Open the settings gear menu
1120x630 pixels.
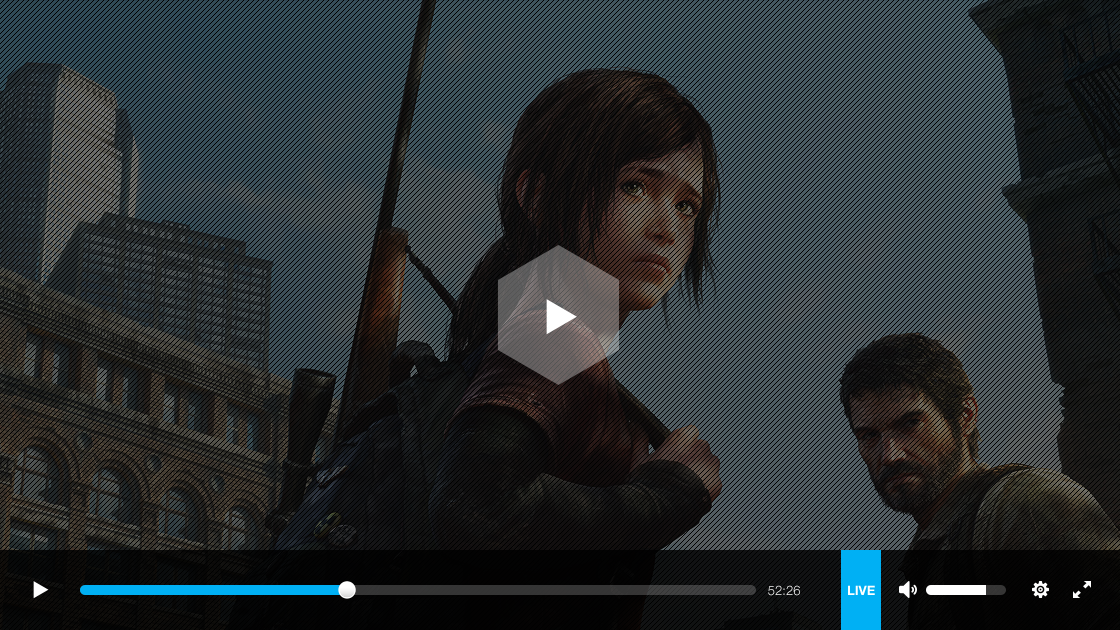[1040, 589]
